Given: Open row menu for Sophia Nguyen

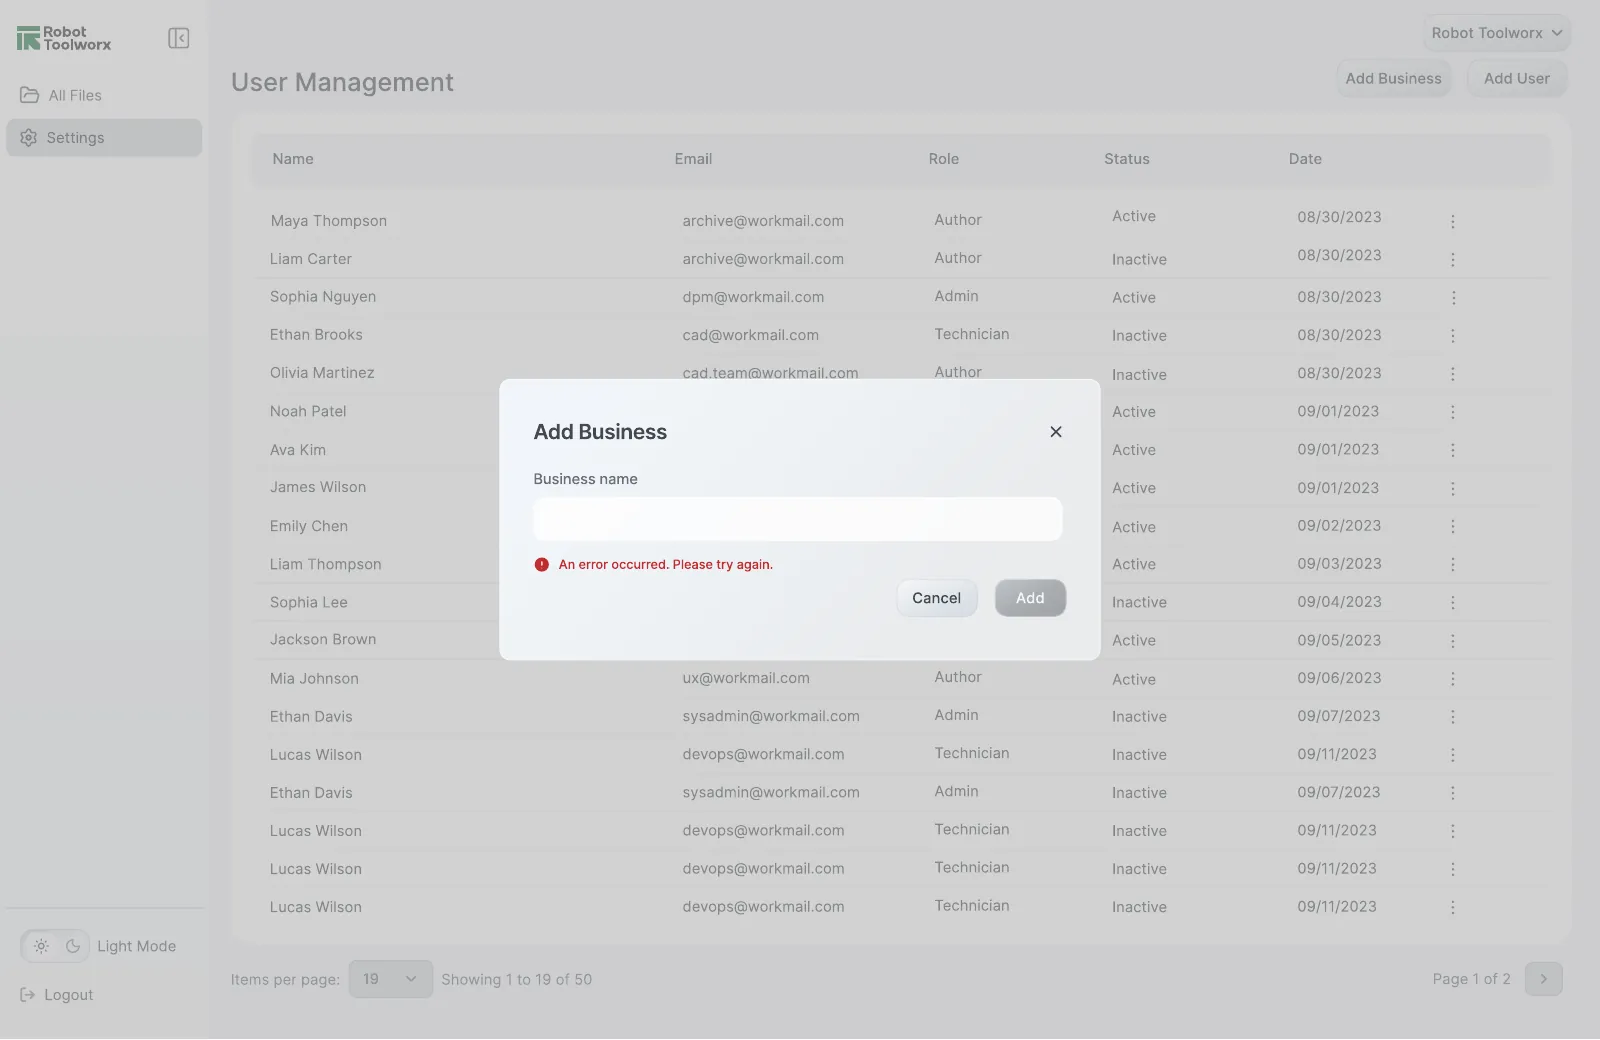Looking at the screenshot, I should click(x=1453, y=297).
